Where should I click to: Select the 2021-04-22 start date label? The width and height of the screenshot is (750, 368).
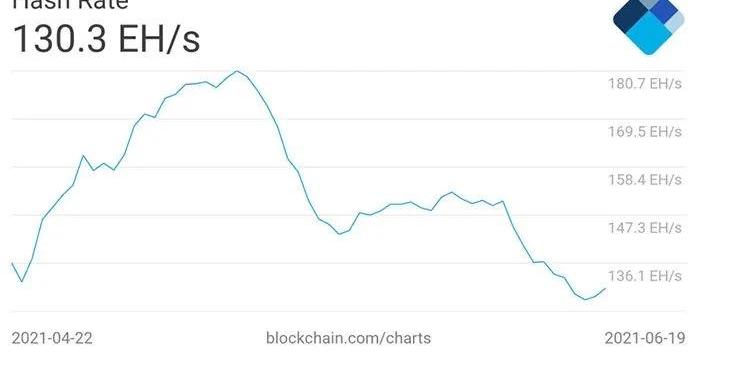pos(52,338)
